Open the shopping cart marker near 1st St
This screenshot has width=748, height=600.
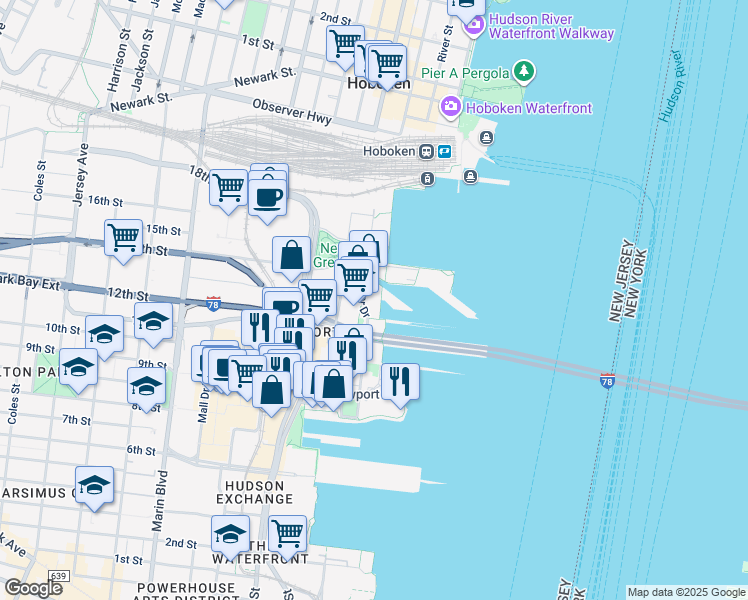pos(345,47)
